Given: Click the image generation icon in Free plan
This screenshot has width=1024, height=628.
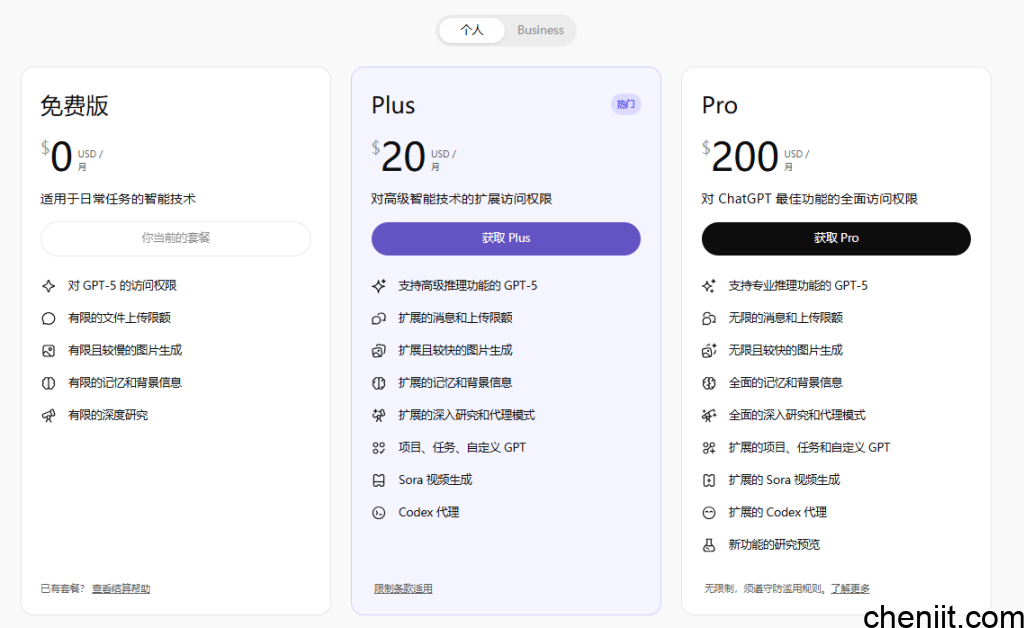Looking at the screenshot, I should [48, 351].
